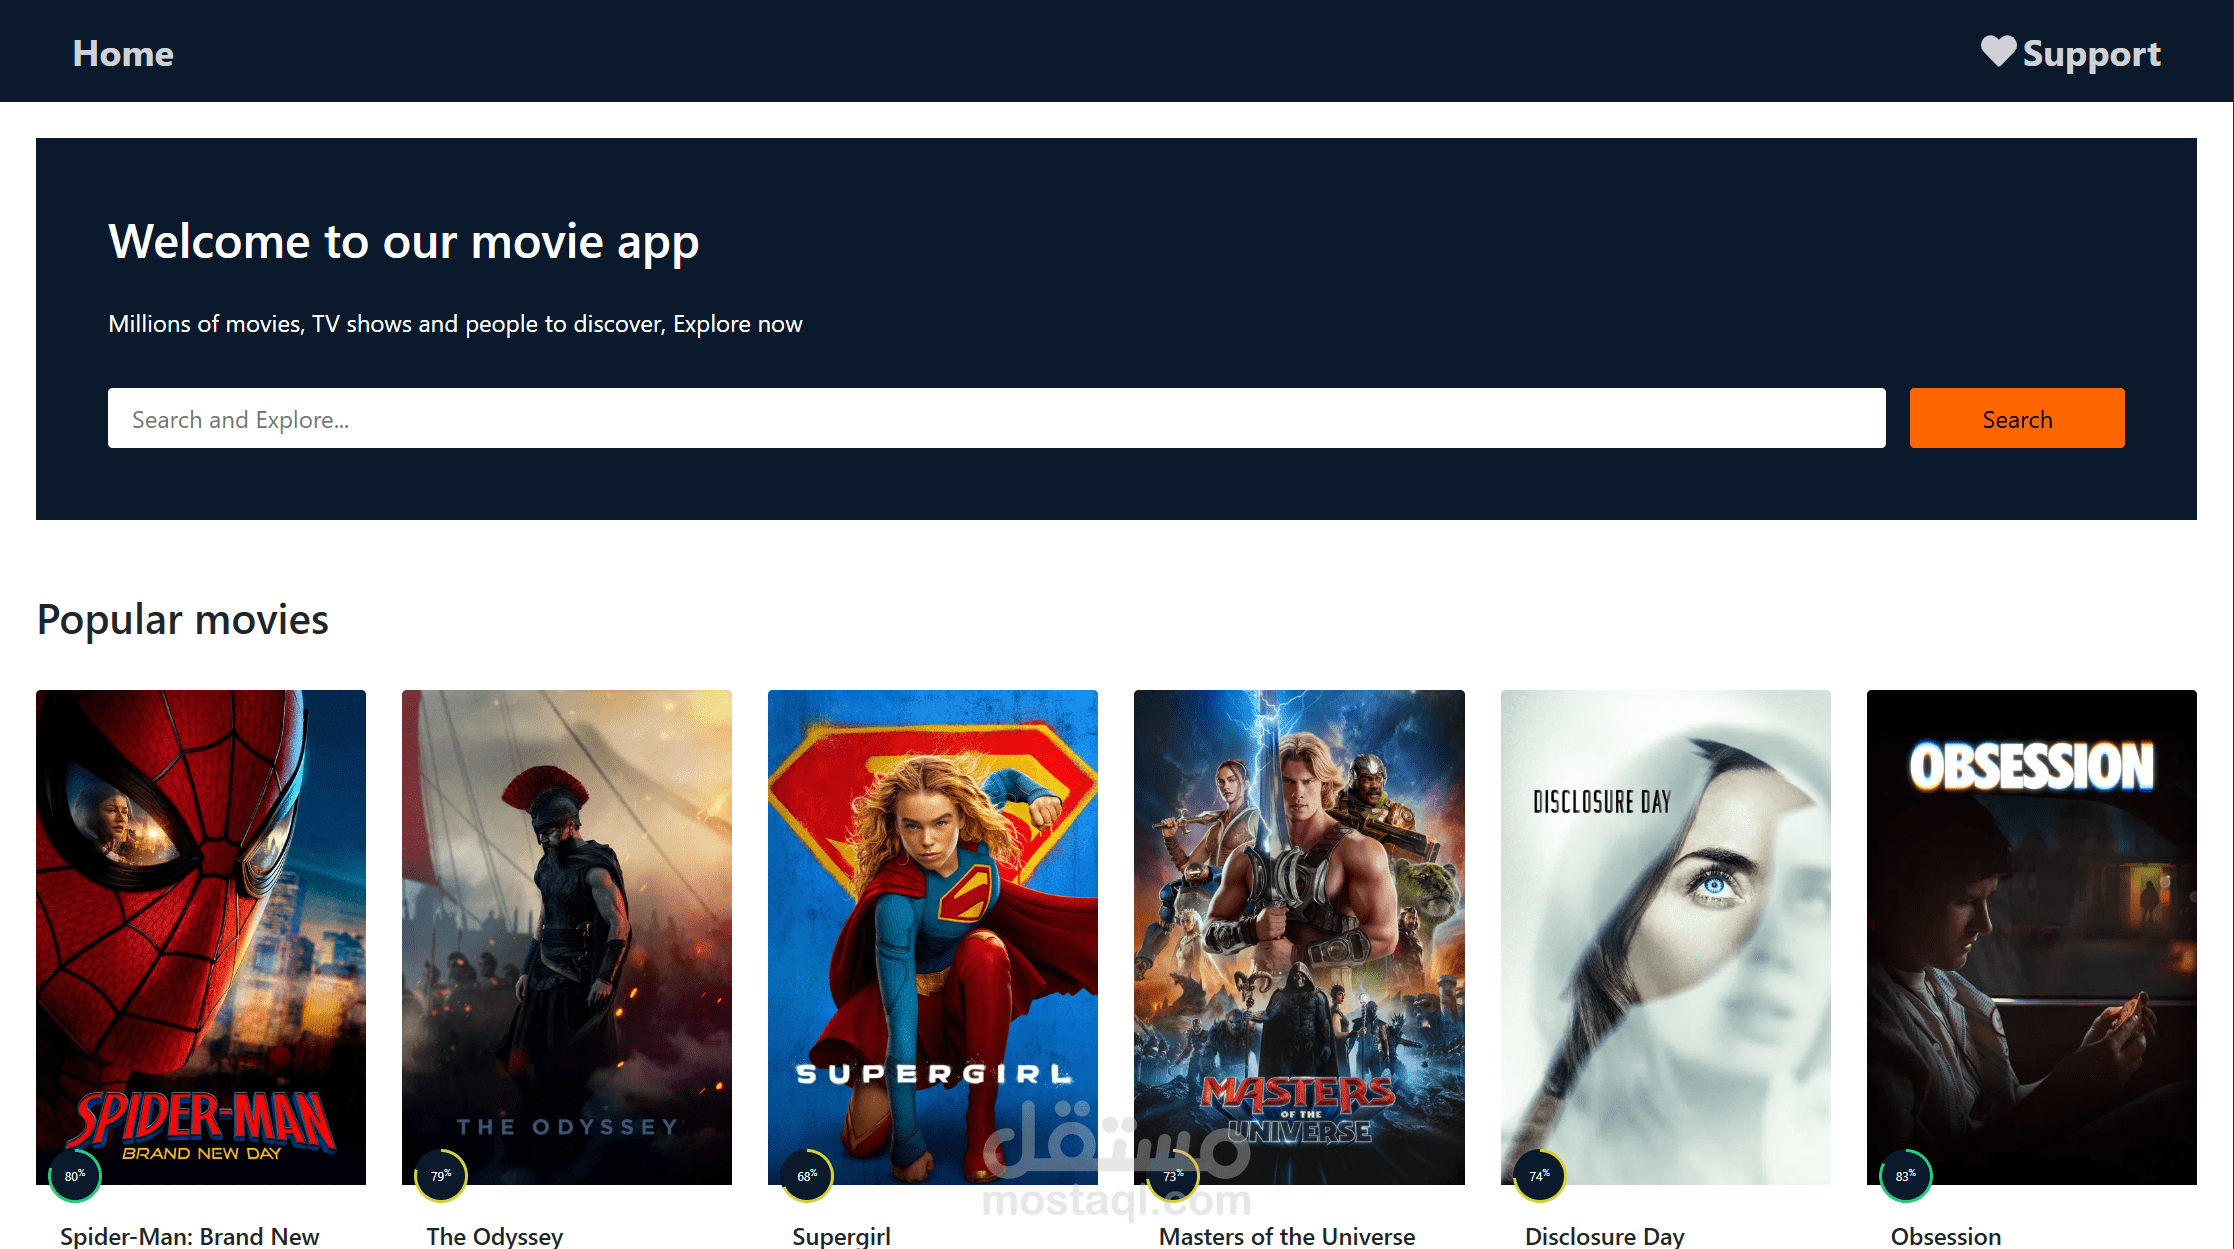Click the 74% rating circle on Disclosure Day

point(1539,1176)
